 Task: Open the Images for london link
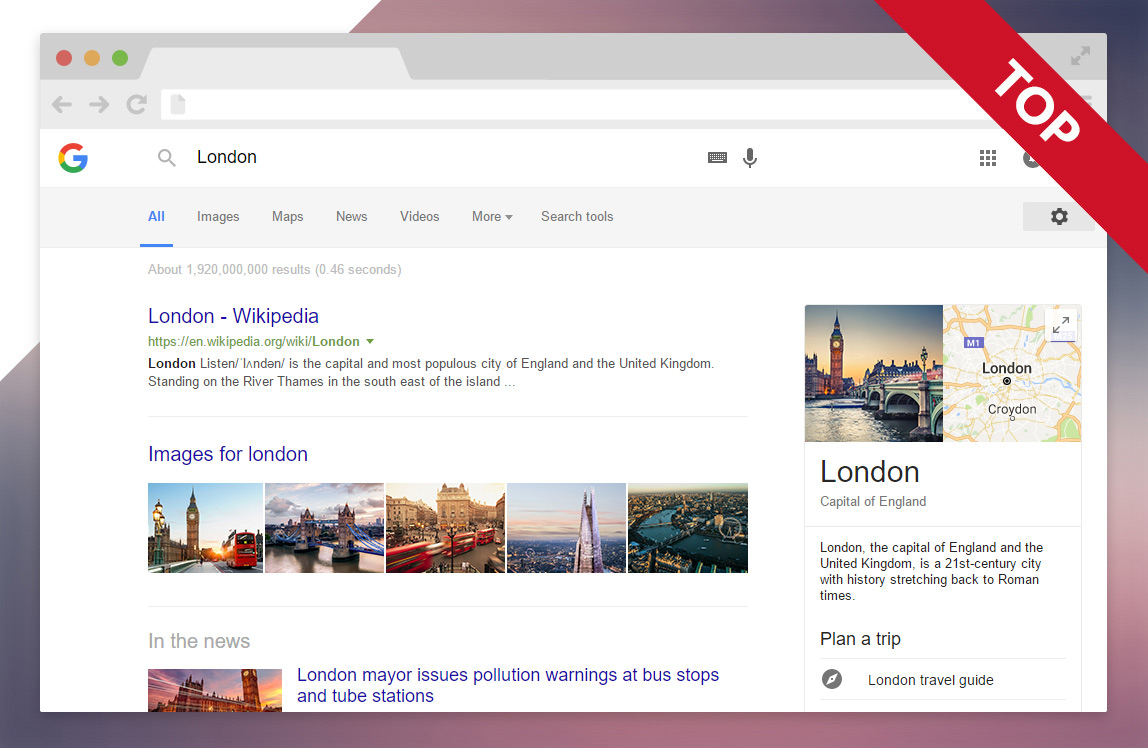click(228, 454)
